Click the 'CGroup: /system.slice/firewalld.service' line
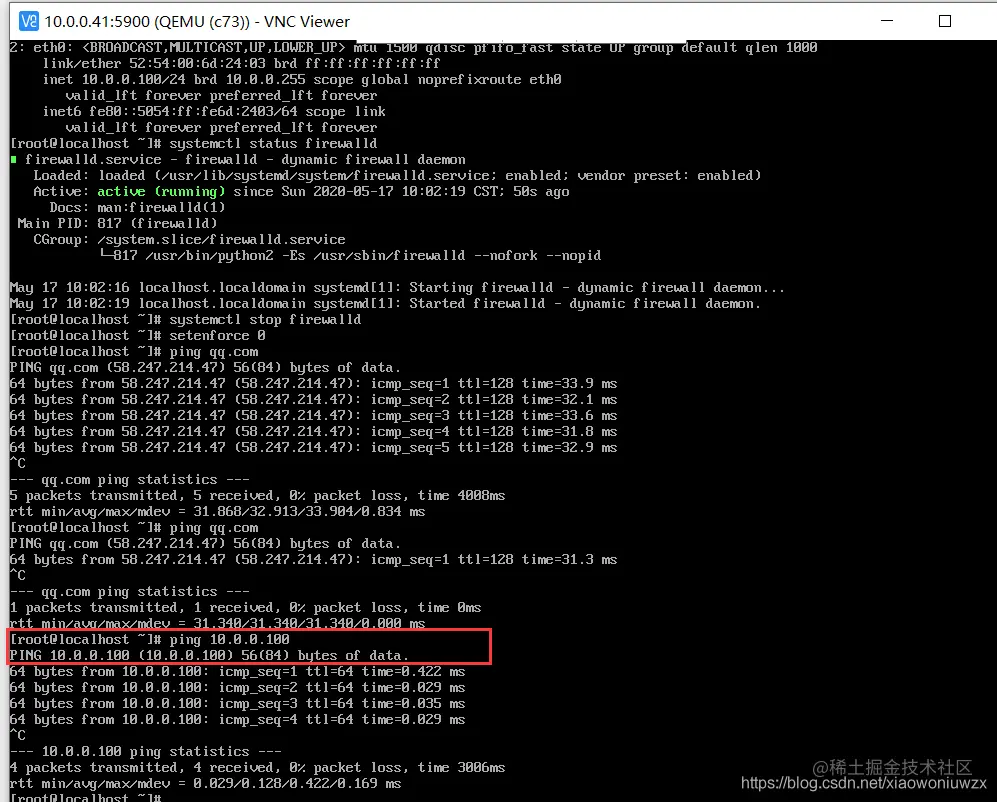 tap(189, 240)
